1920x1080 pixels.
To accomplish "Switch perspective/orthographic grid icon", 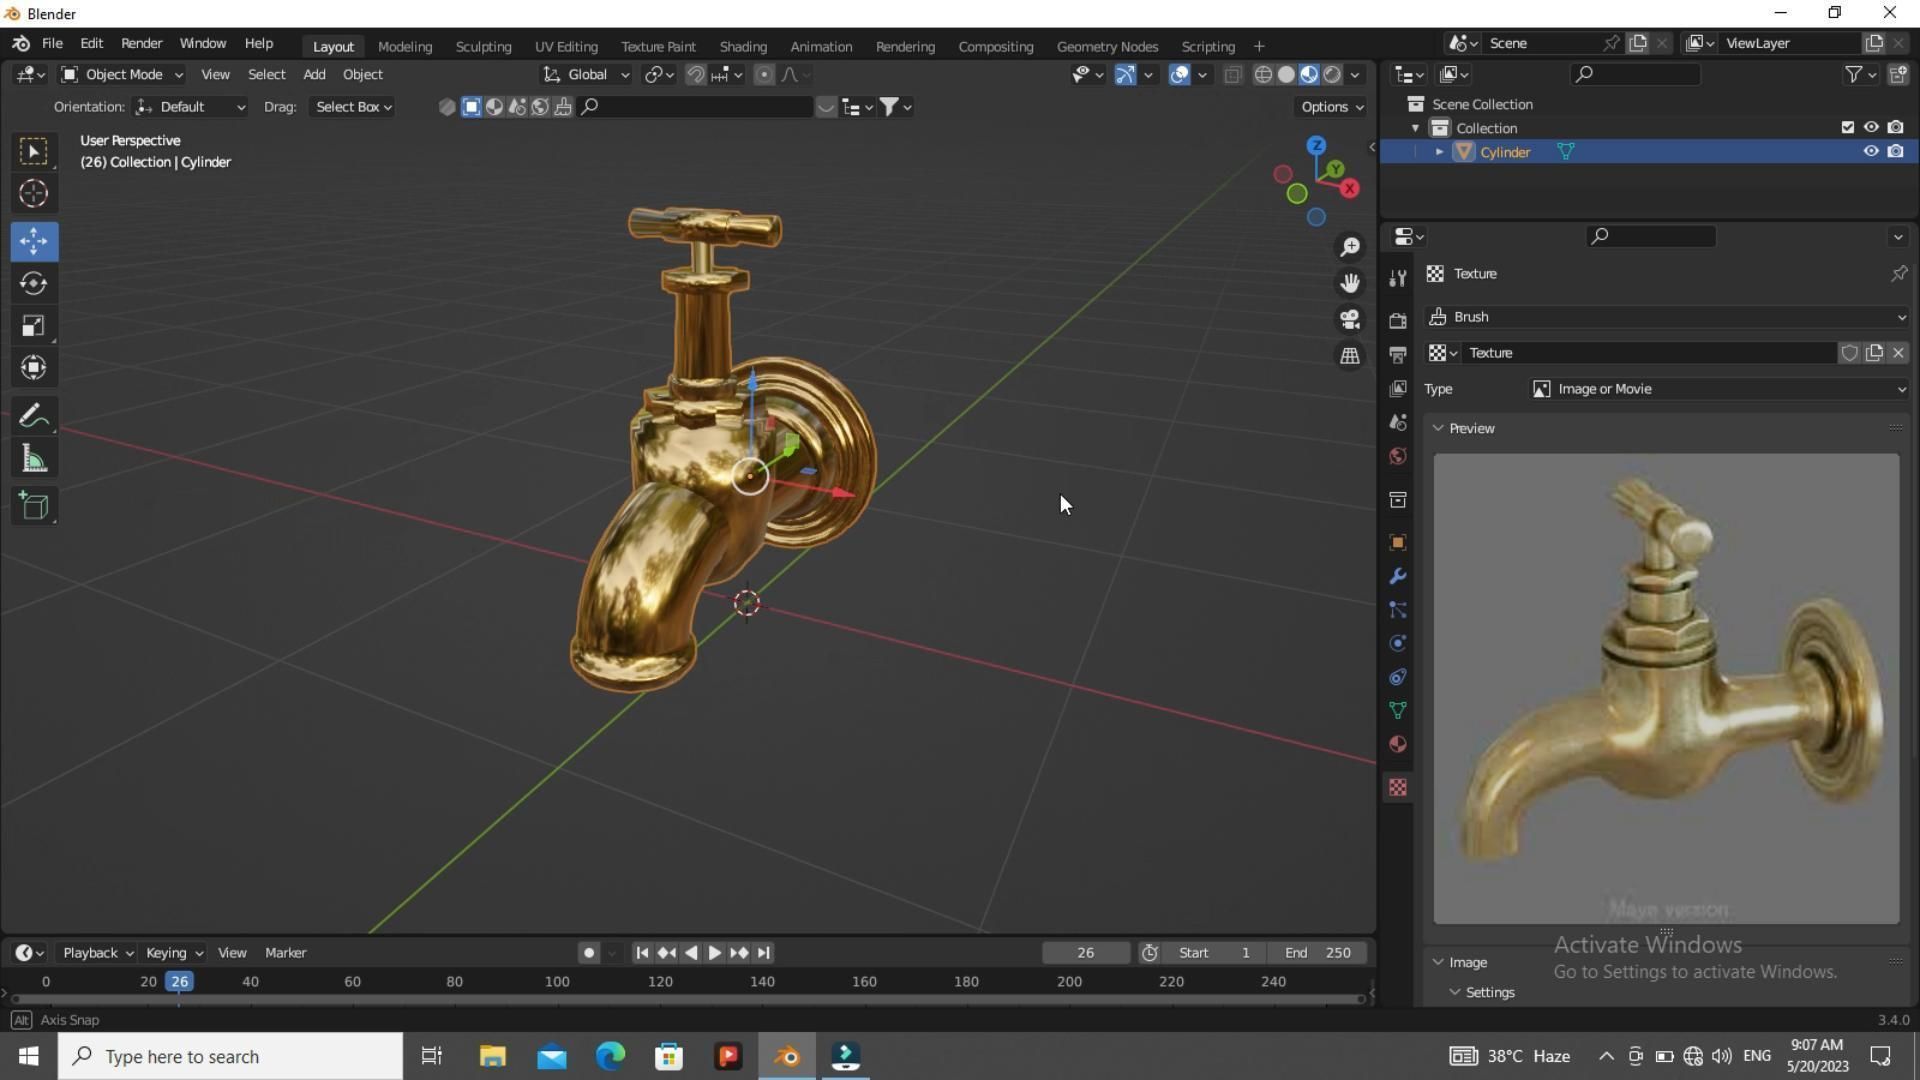I will (1350, 356).
